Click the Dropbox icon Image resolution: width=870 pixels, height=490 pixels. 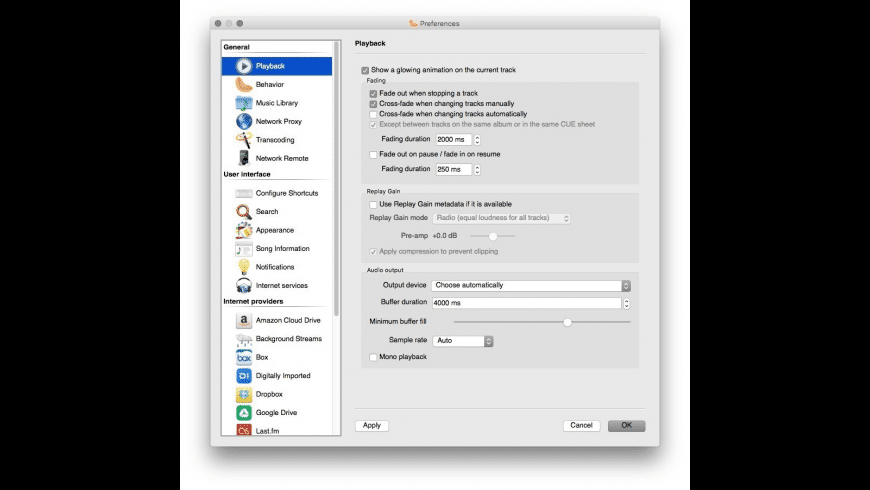pyautogui.click(x=243, y=394)
